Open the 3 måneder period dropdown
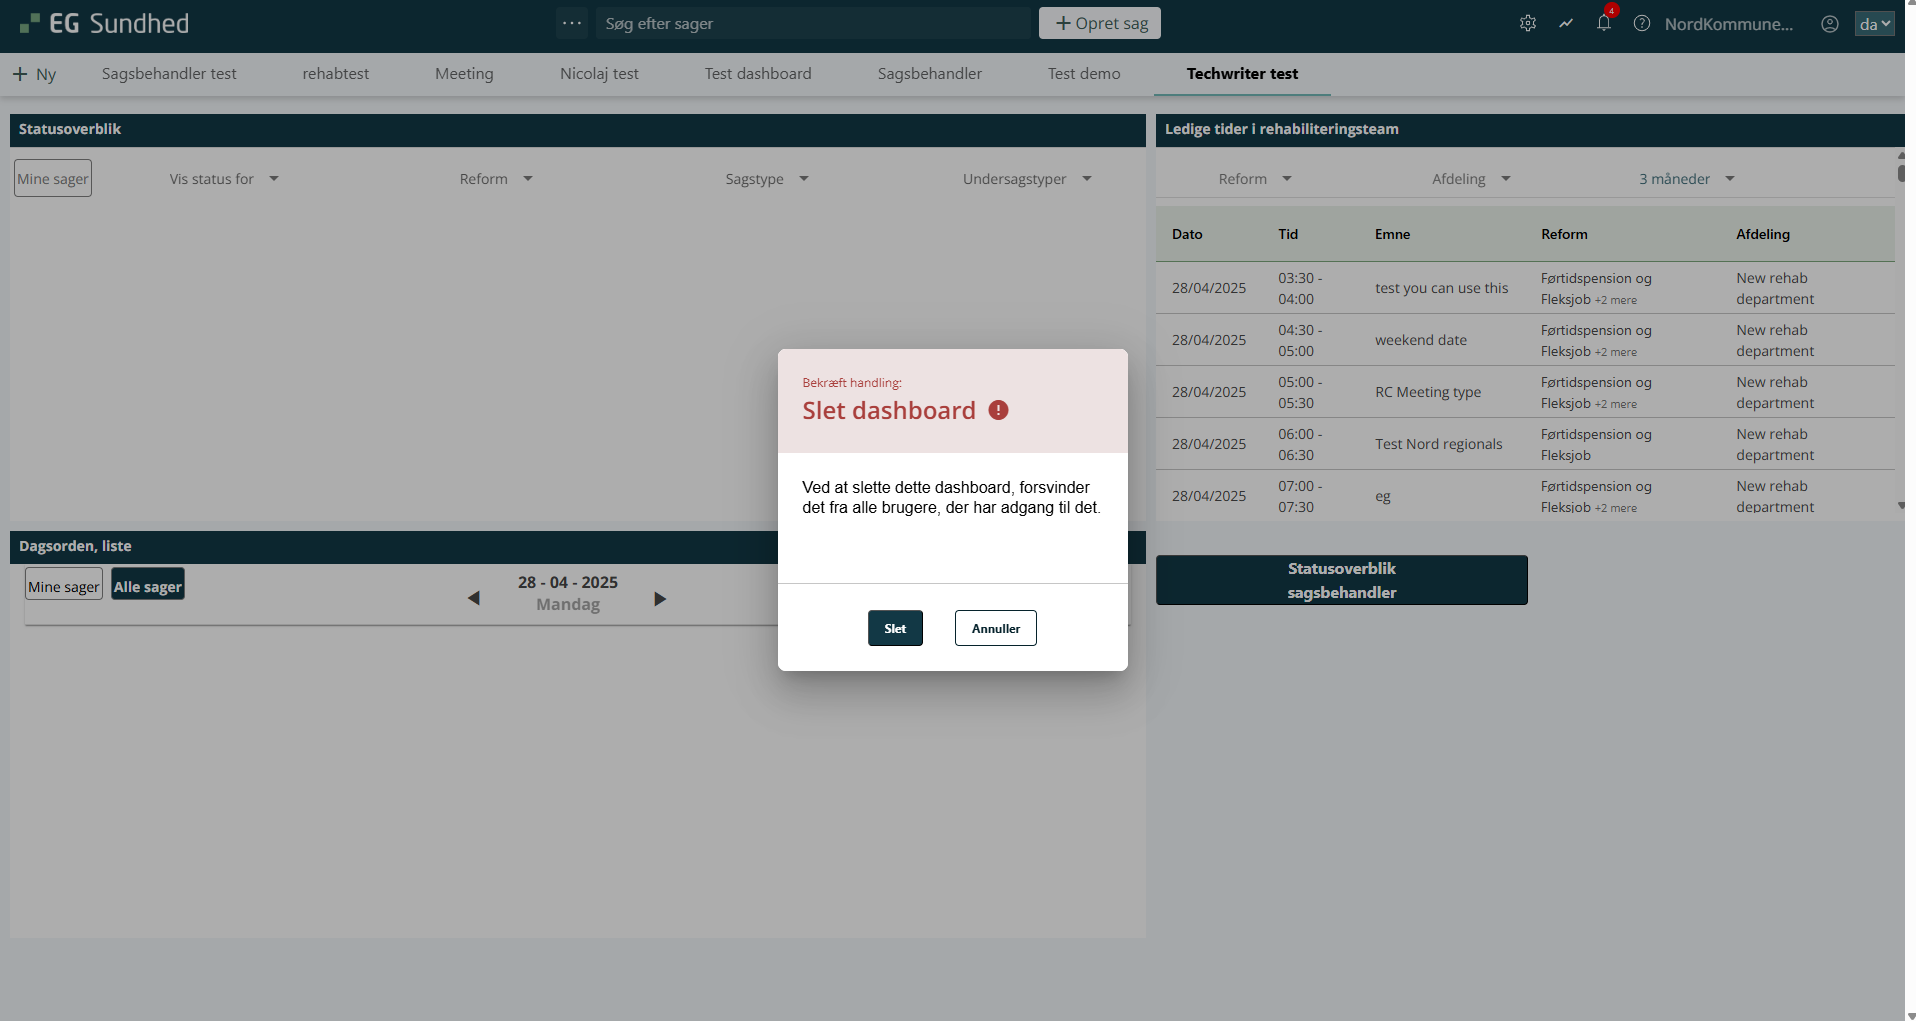Viewport: 1916px width, 1021px height. (1686, 179)
